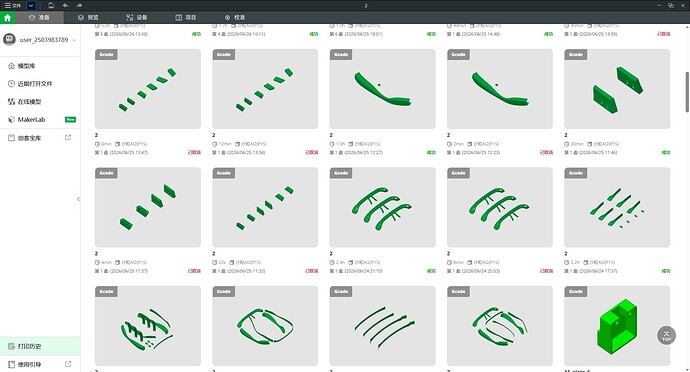Image resolution: width=690 pixels, height=372 pixels.
Task: Click Gcode badge on the 11:46 card
Action: pyautogui.click(x=576, y=55)
